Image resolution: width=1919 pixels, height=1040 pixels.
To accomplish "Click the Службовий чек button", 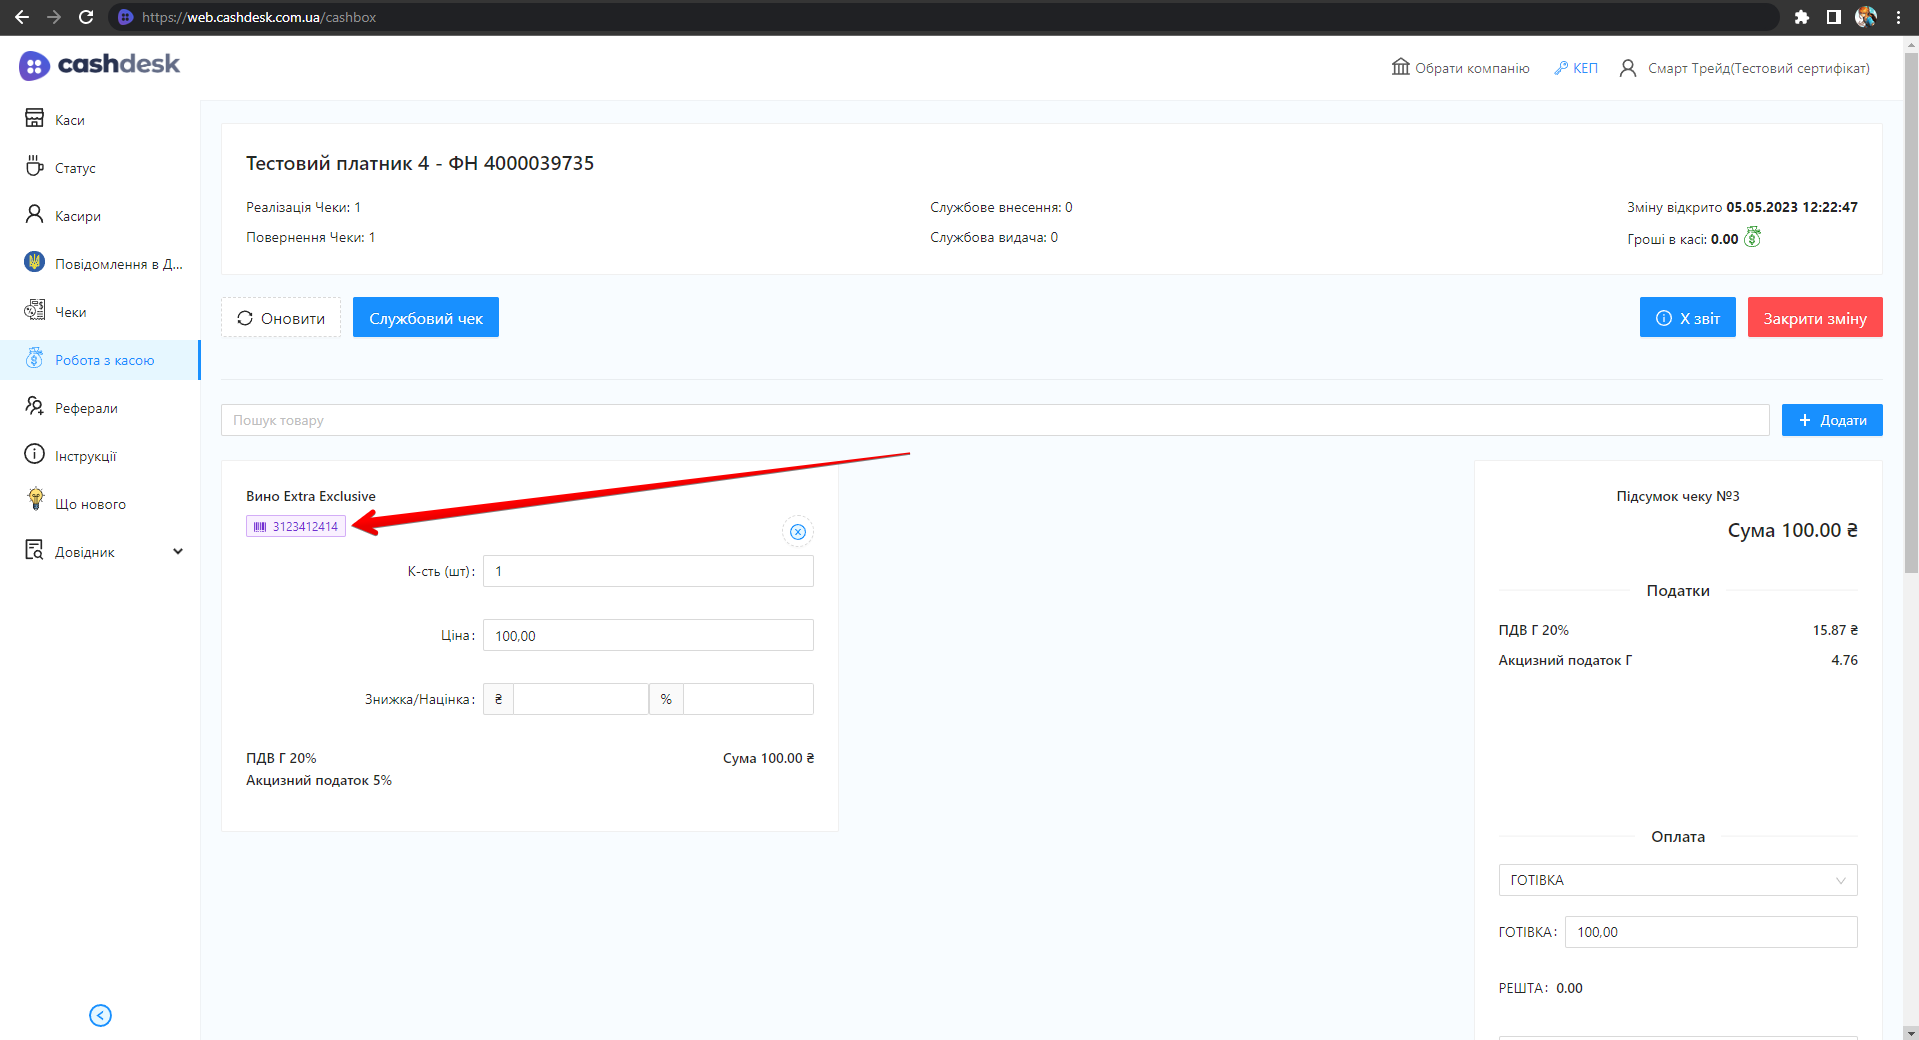I will coord(425,318).
